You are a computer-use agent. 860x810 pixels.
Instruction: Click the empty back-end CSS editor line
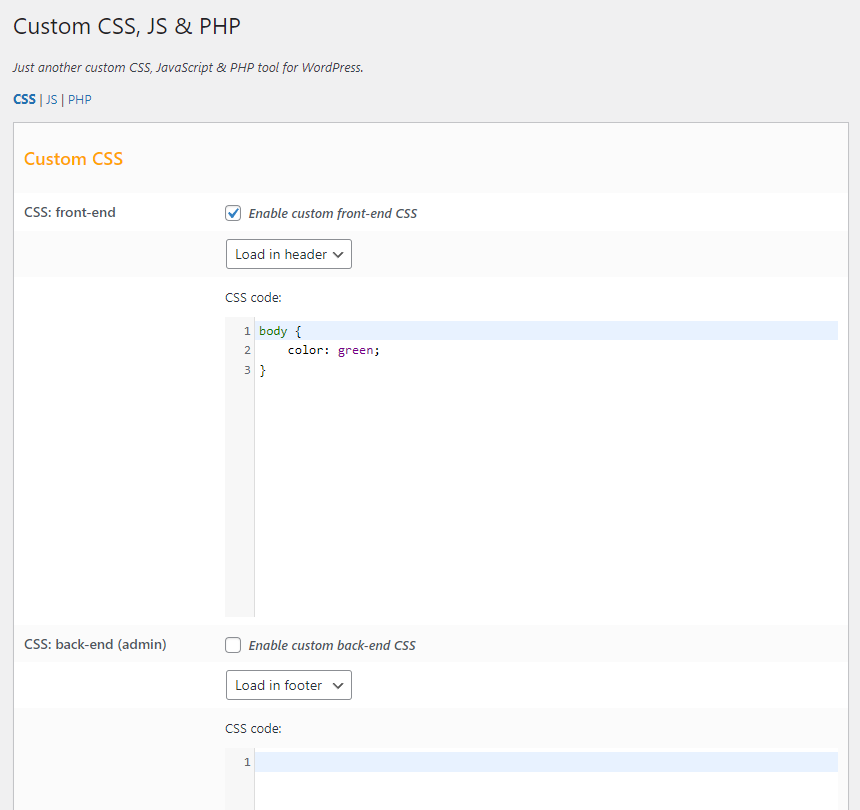tap(546, 762)
